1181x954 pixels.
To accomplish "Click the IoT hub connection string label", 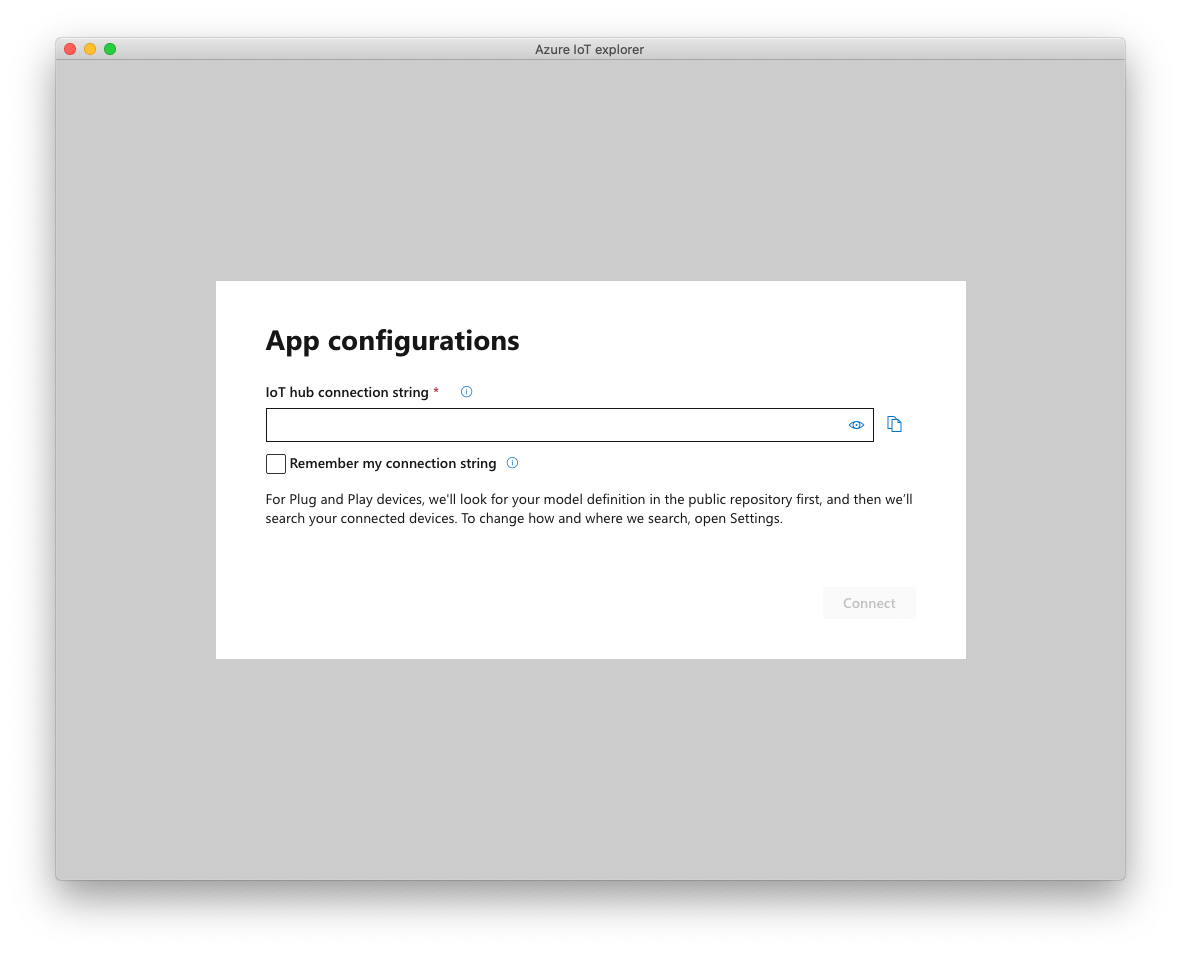I will [x=347, y=392].
